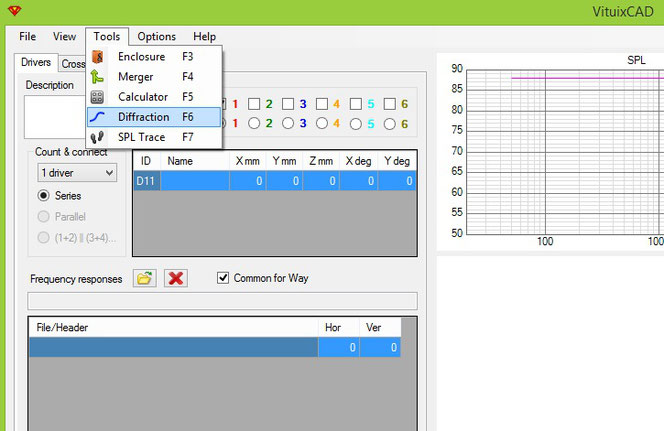Click the Name column header
Image resolution: width=664 pixels, height=431 pixels.
[195, 161]
